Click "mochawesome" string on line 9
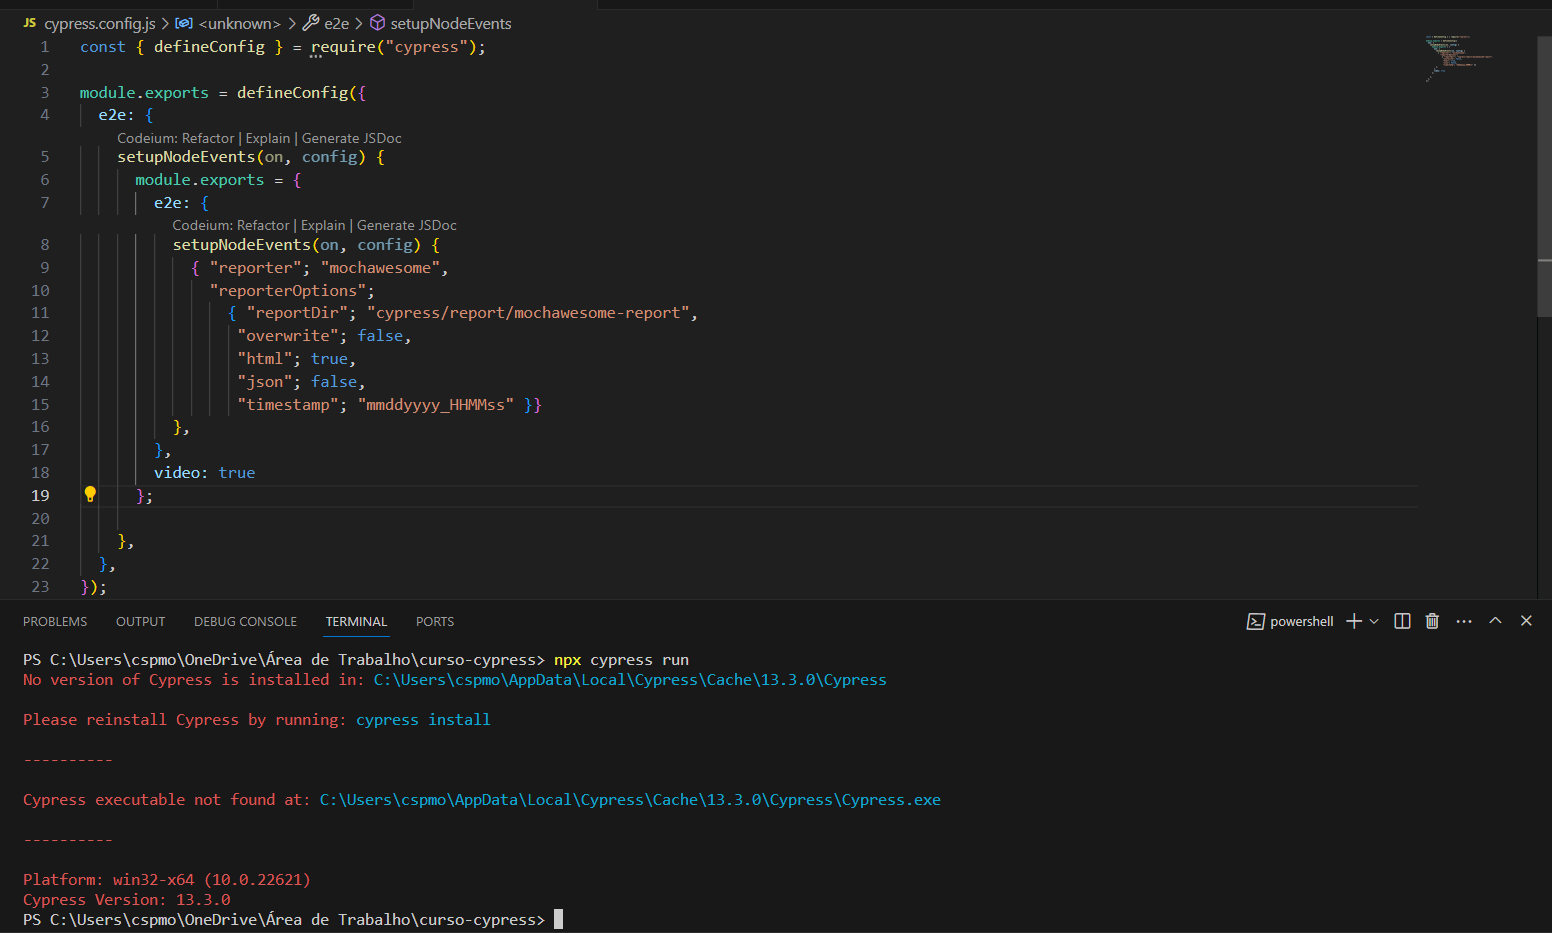1552x933 pixels. [380, 267]
